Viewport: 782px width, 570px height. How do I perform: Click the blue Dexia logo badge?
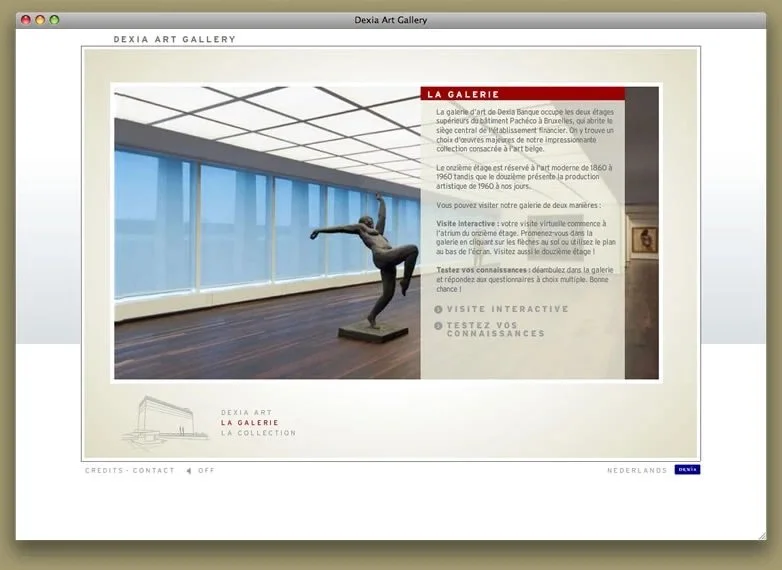687,469
